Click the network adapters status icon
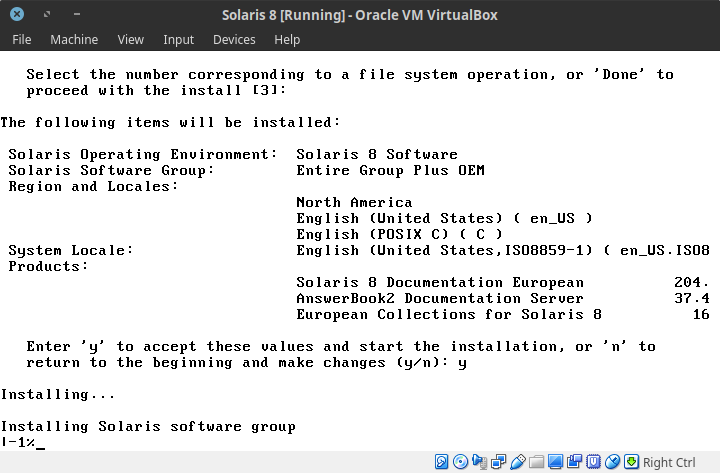The width and height of the screenshot is (720, 473). click(x=498, y=462)
